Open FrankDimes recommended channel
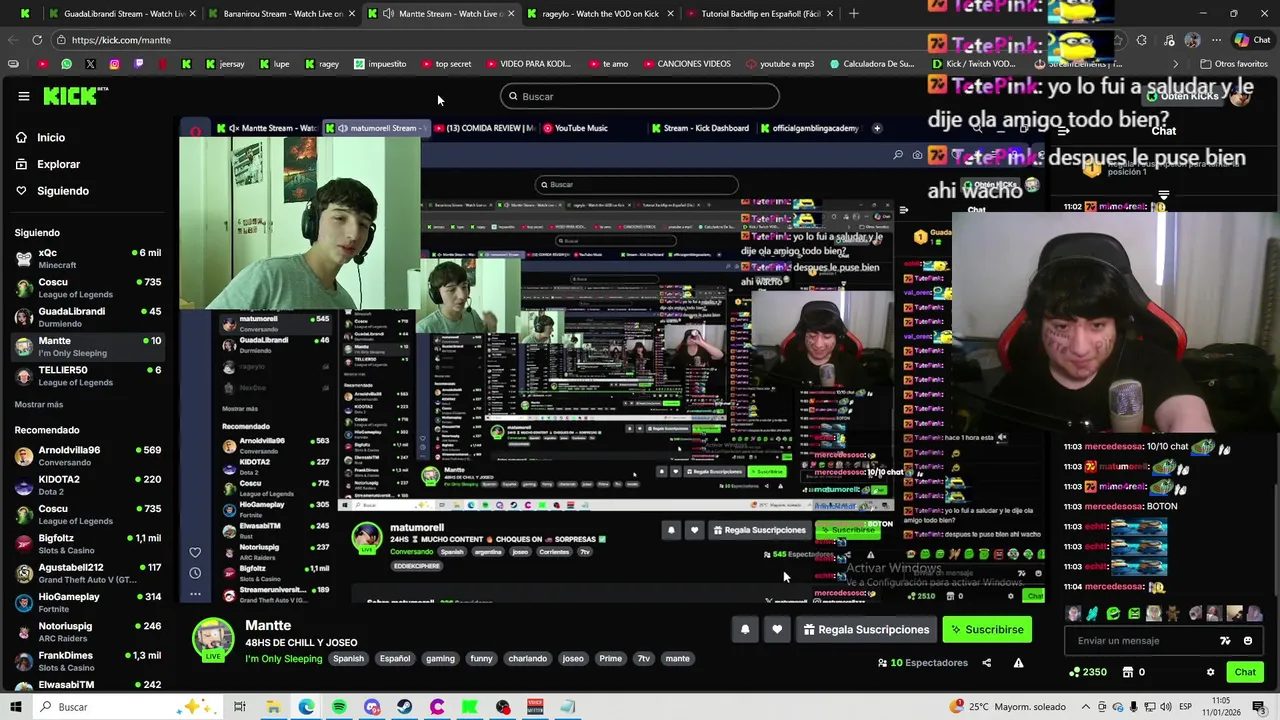 [87, 660]
